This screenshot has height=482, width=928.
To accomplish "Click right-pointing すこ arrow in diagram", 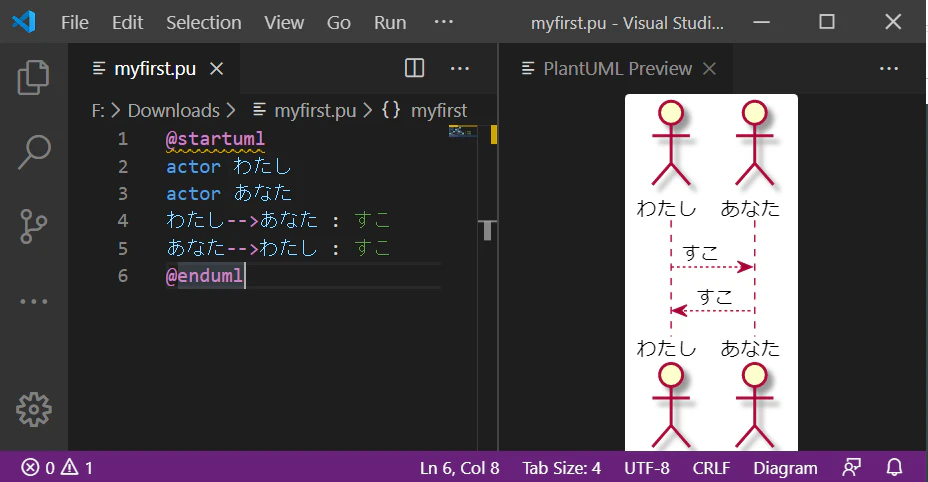I will coord(712,267).
